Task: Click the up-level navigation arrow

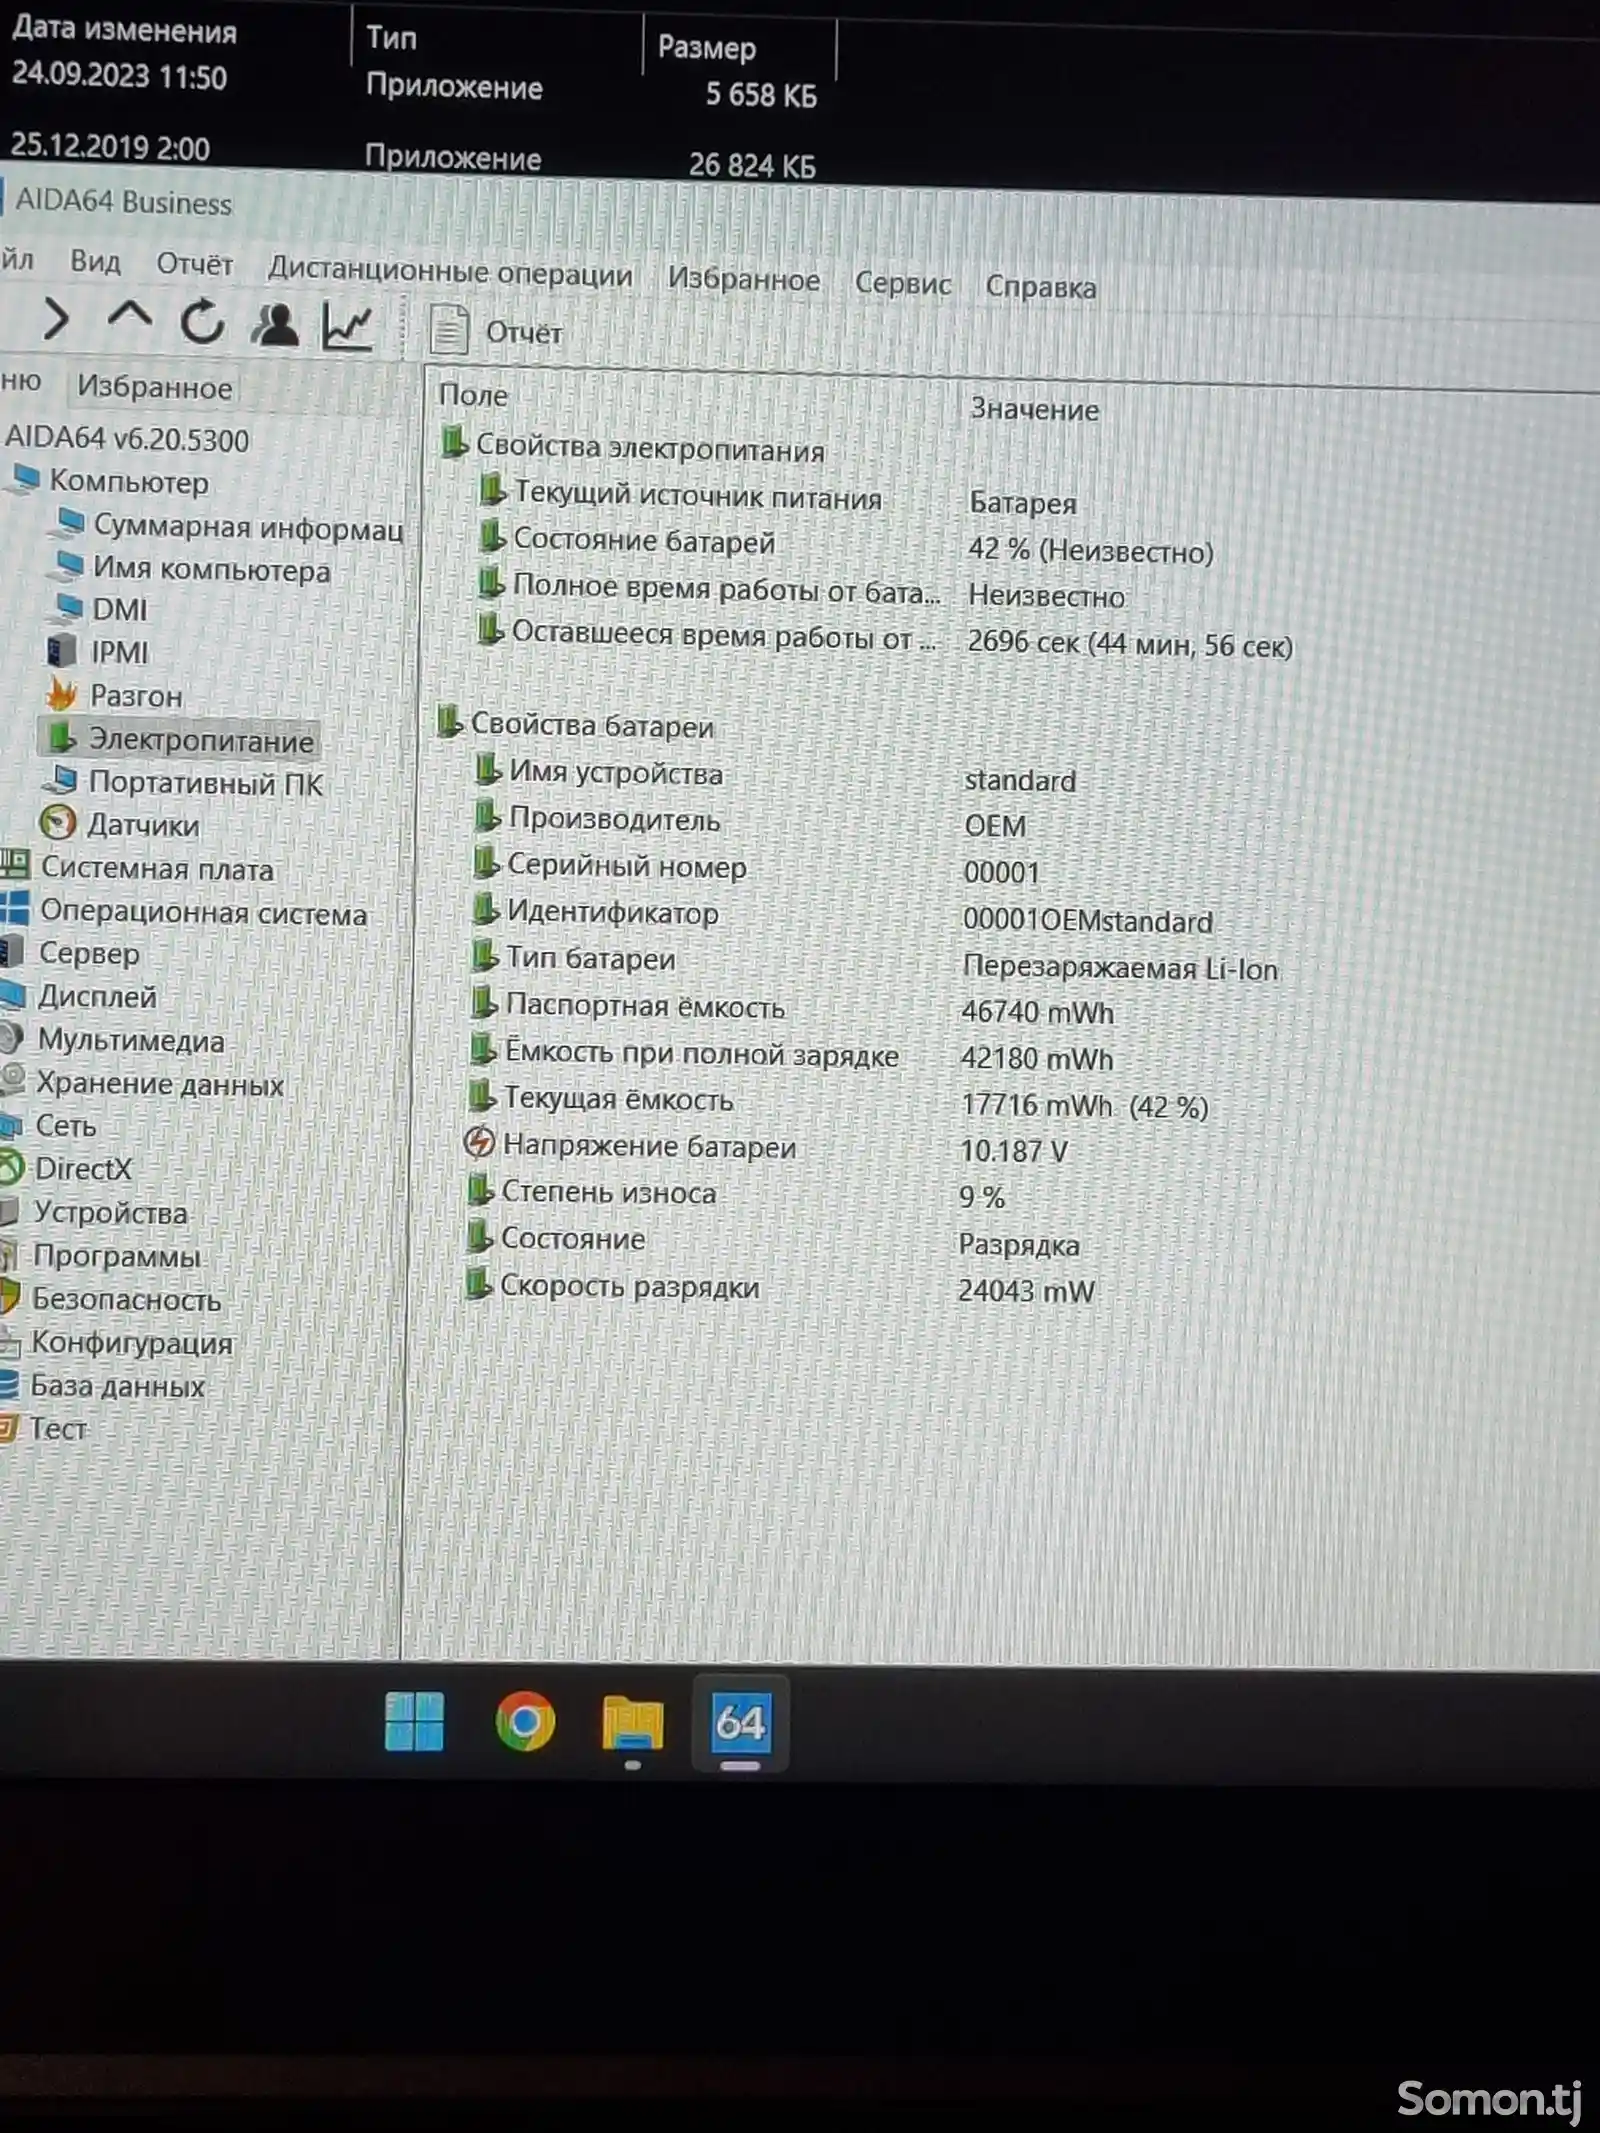Action: click(x=130, y=317)
